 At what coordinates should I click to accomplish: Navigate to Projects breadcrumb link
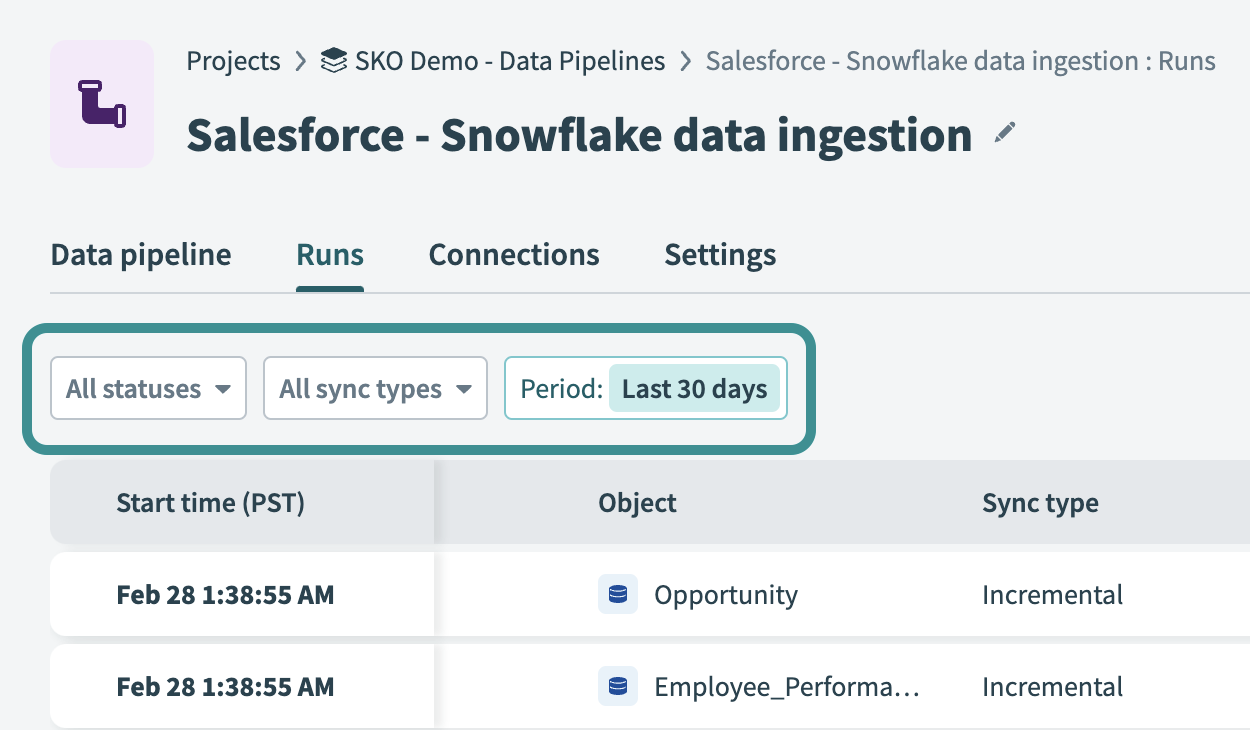coord(234,61)
